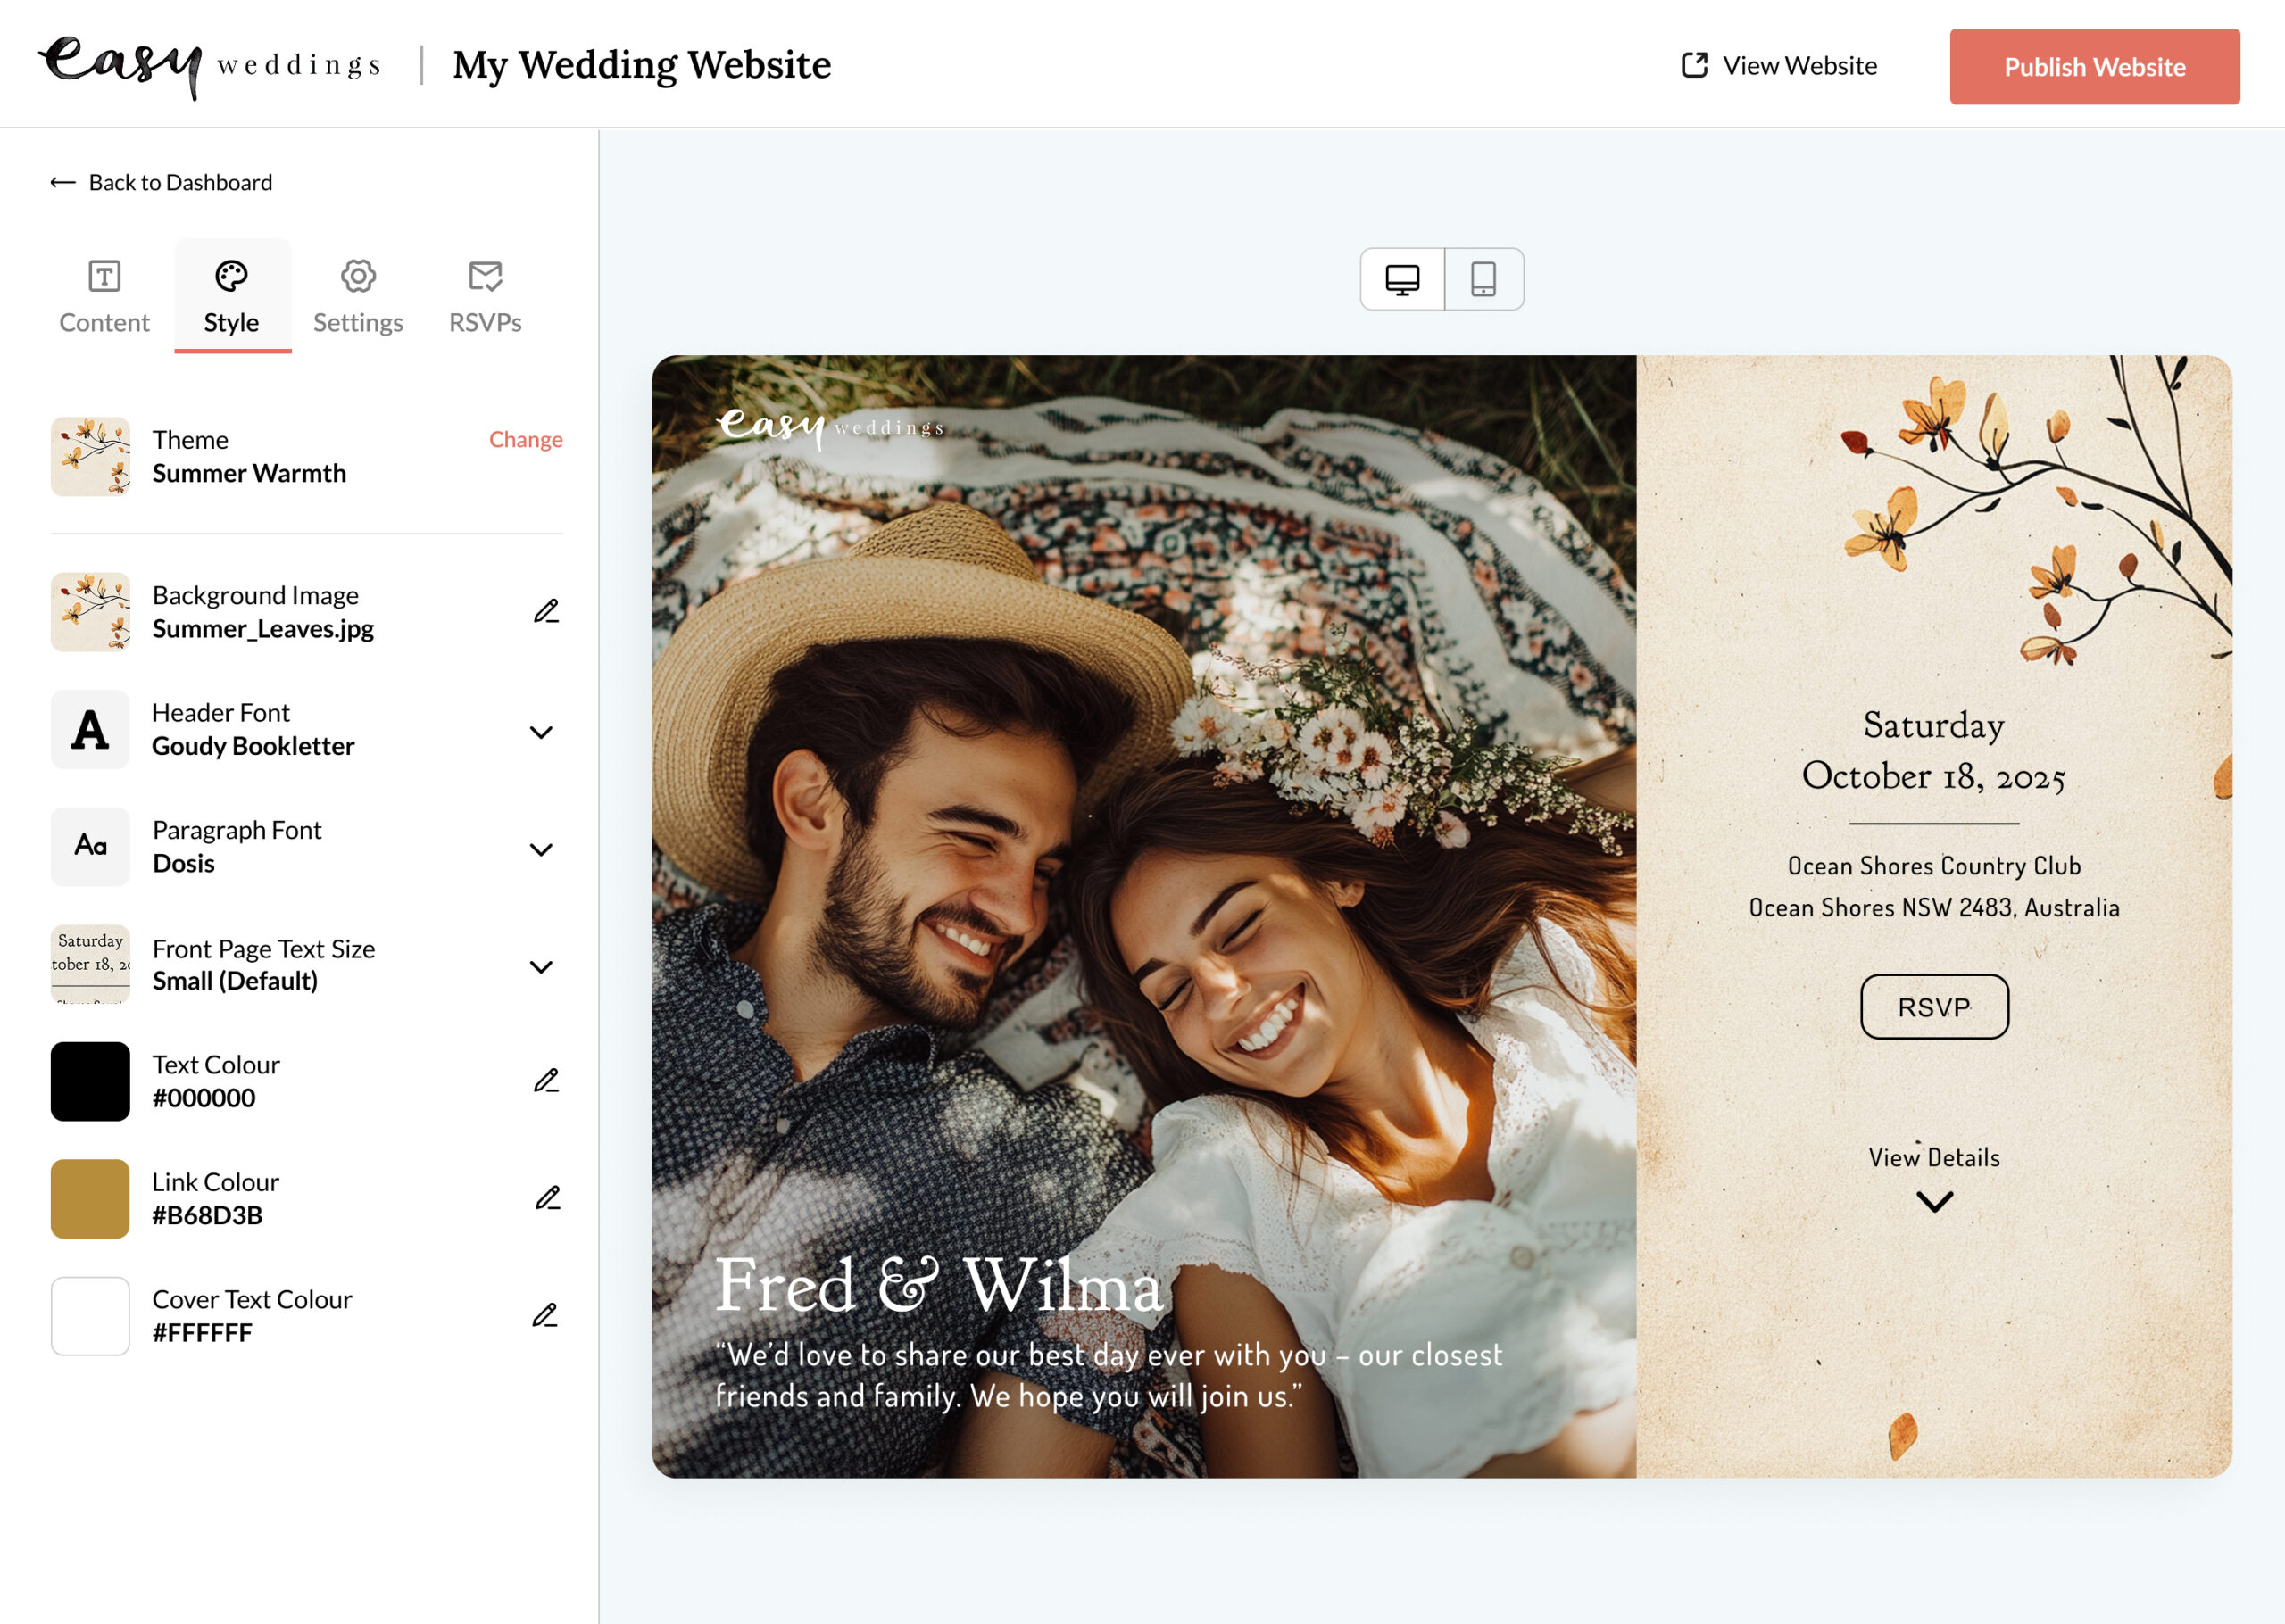This screenshot has width=2285, height=1624.
Task: Expand the Paragraph Font dropdown
Action: 542,849
